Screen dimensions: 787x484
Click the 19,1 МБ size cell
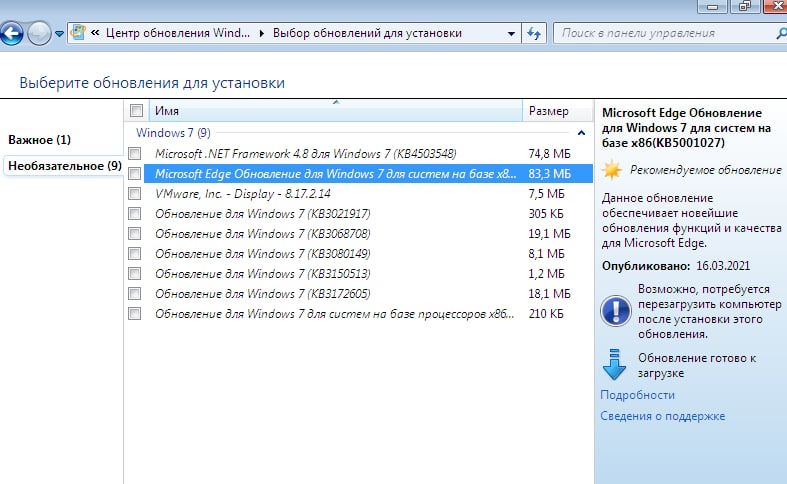click(549, 234)
